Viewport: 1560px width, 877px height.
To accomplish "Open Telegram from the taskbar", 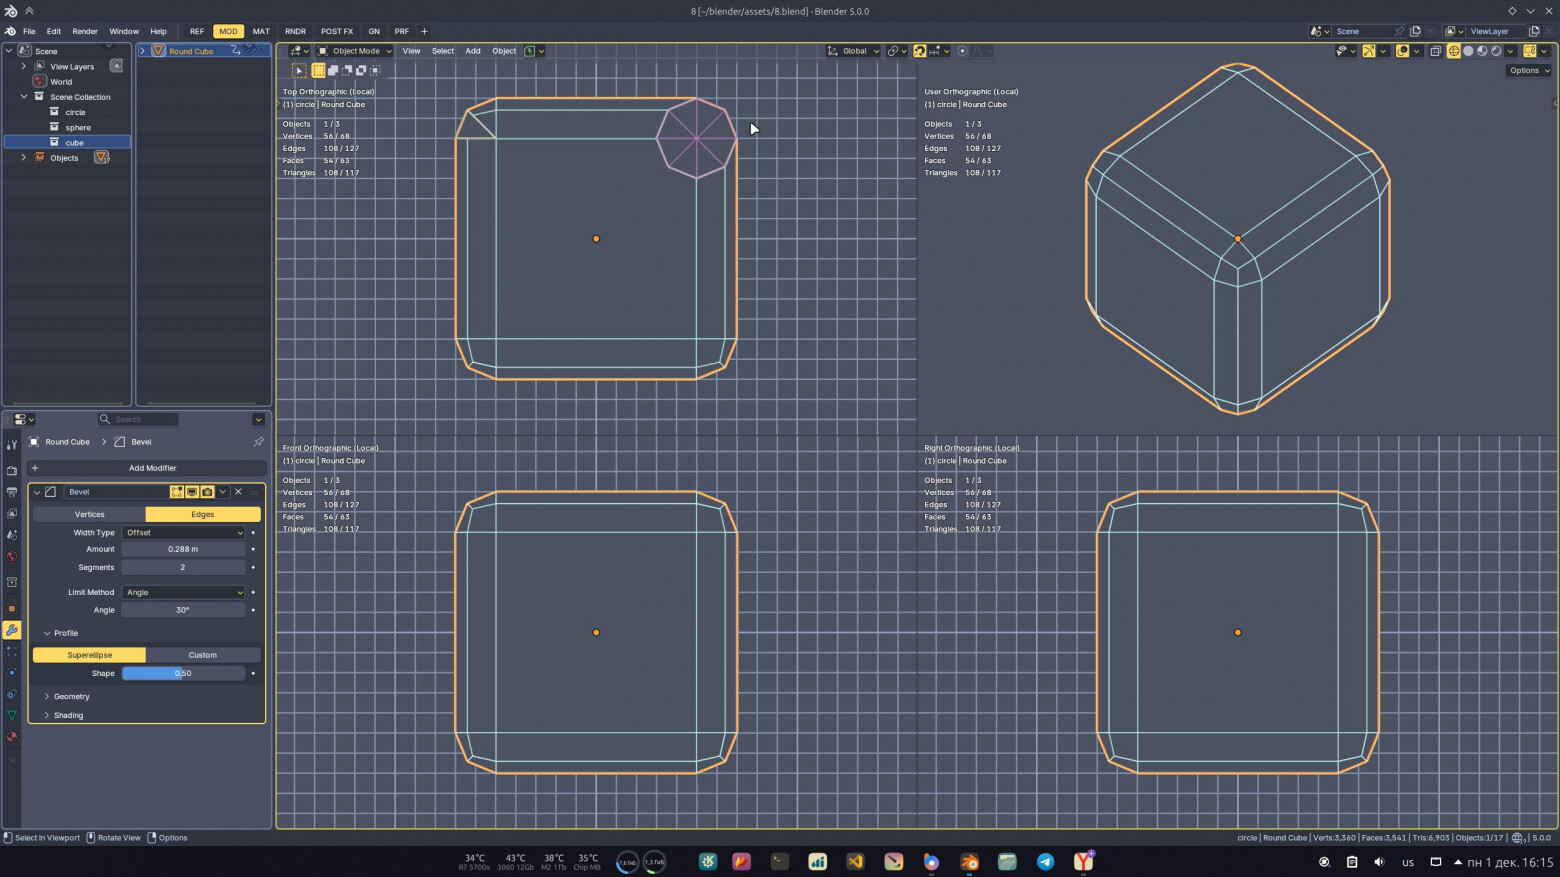I will coord(1045,862).
